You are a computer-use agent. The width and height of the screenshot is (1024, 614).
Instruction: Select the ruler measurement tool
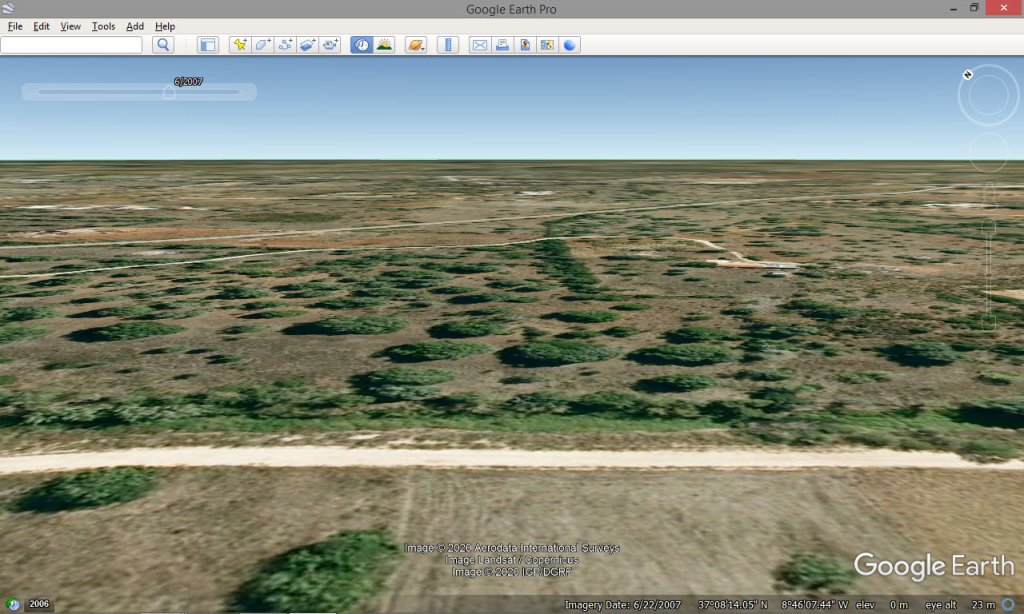pyautogui.click(x=448, y=45)
